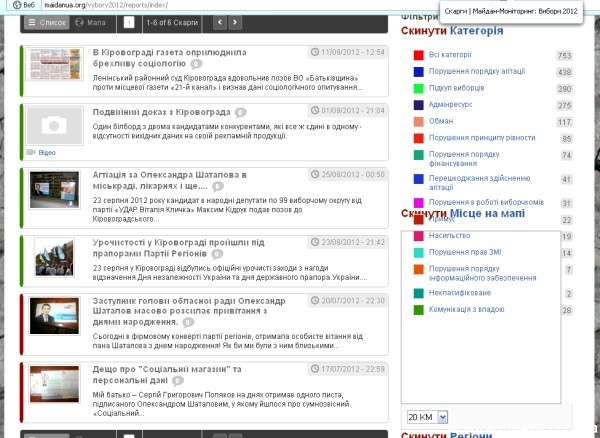Open report Агітація за Олександра Шаталова

click(x=170, y=180)
